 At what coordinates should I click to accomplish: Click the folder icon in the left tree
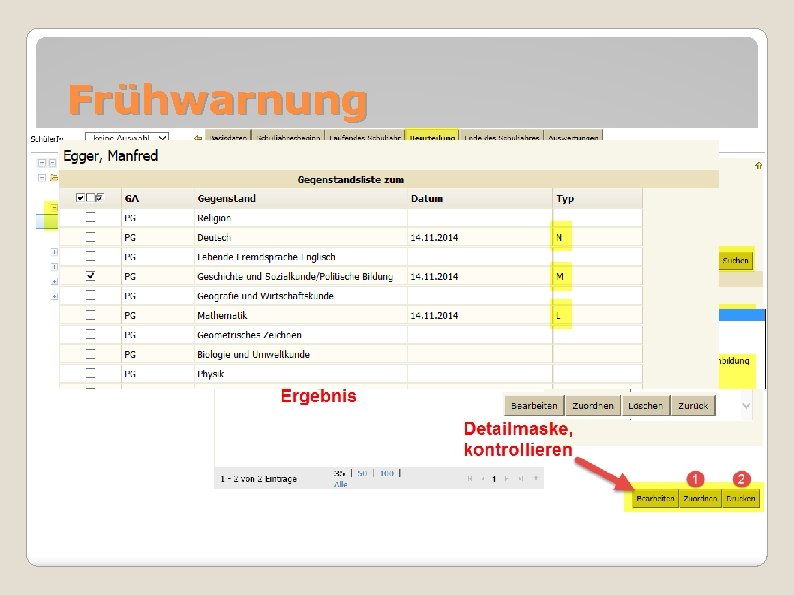coord(54,178)
